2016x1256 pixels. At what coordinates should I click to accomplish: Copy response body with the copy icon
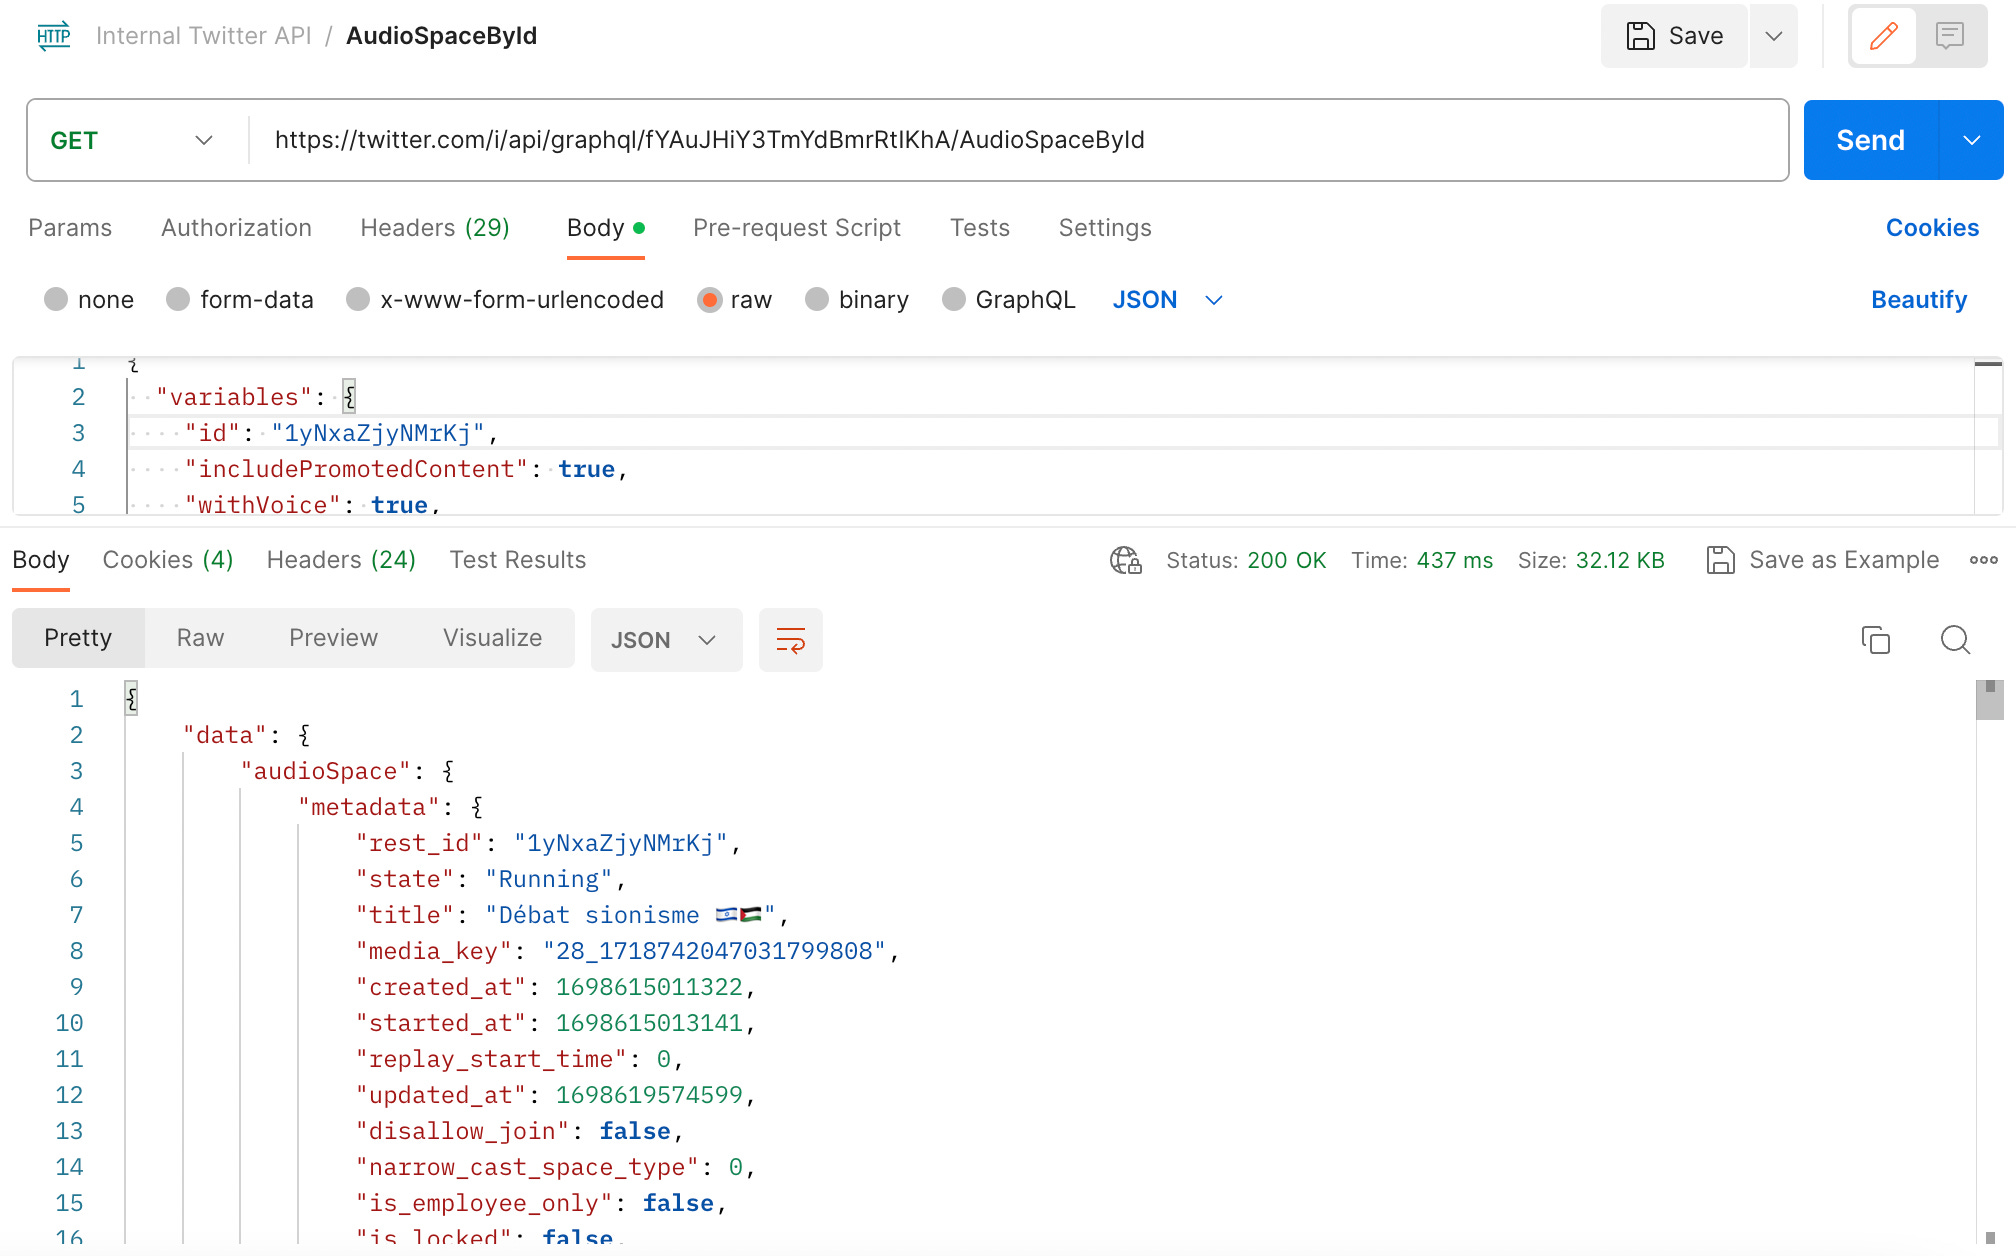click(x=1875, y=640)
